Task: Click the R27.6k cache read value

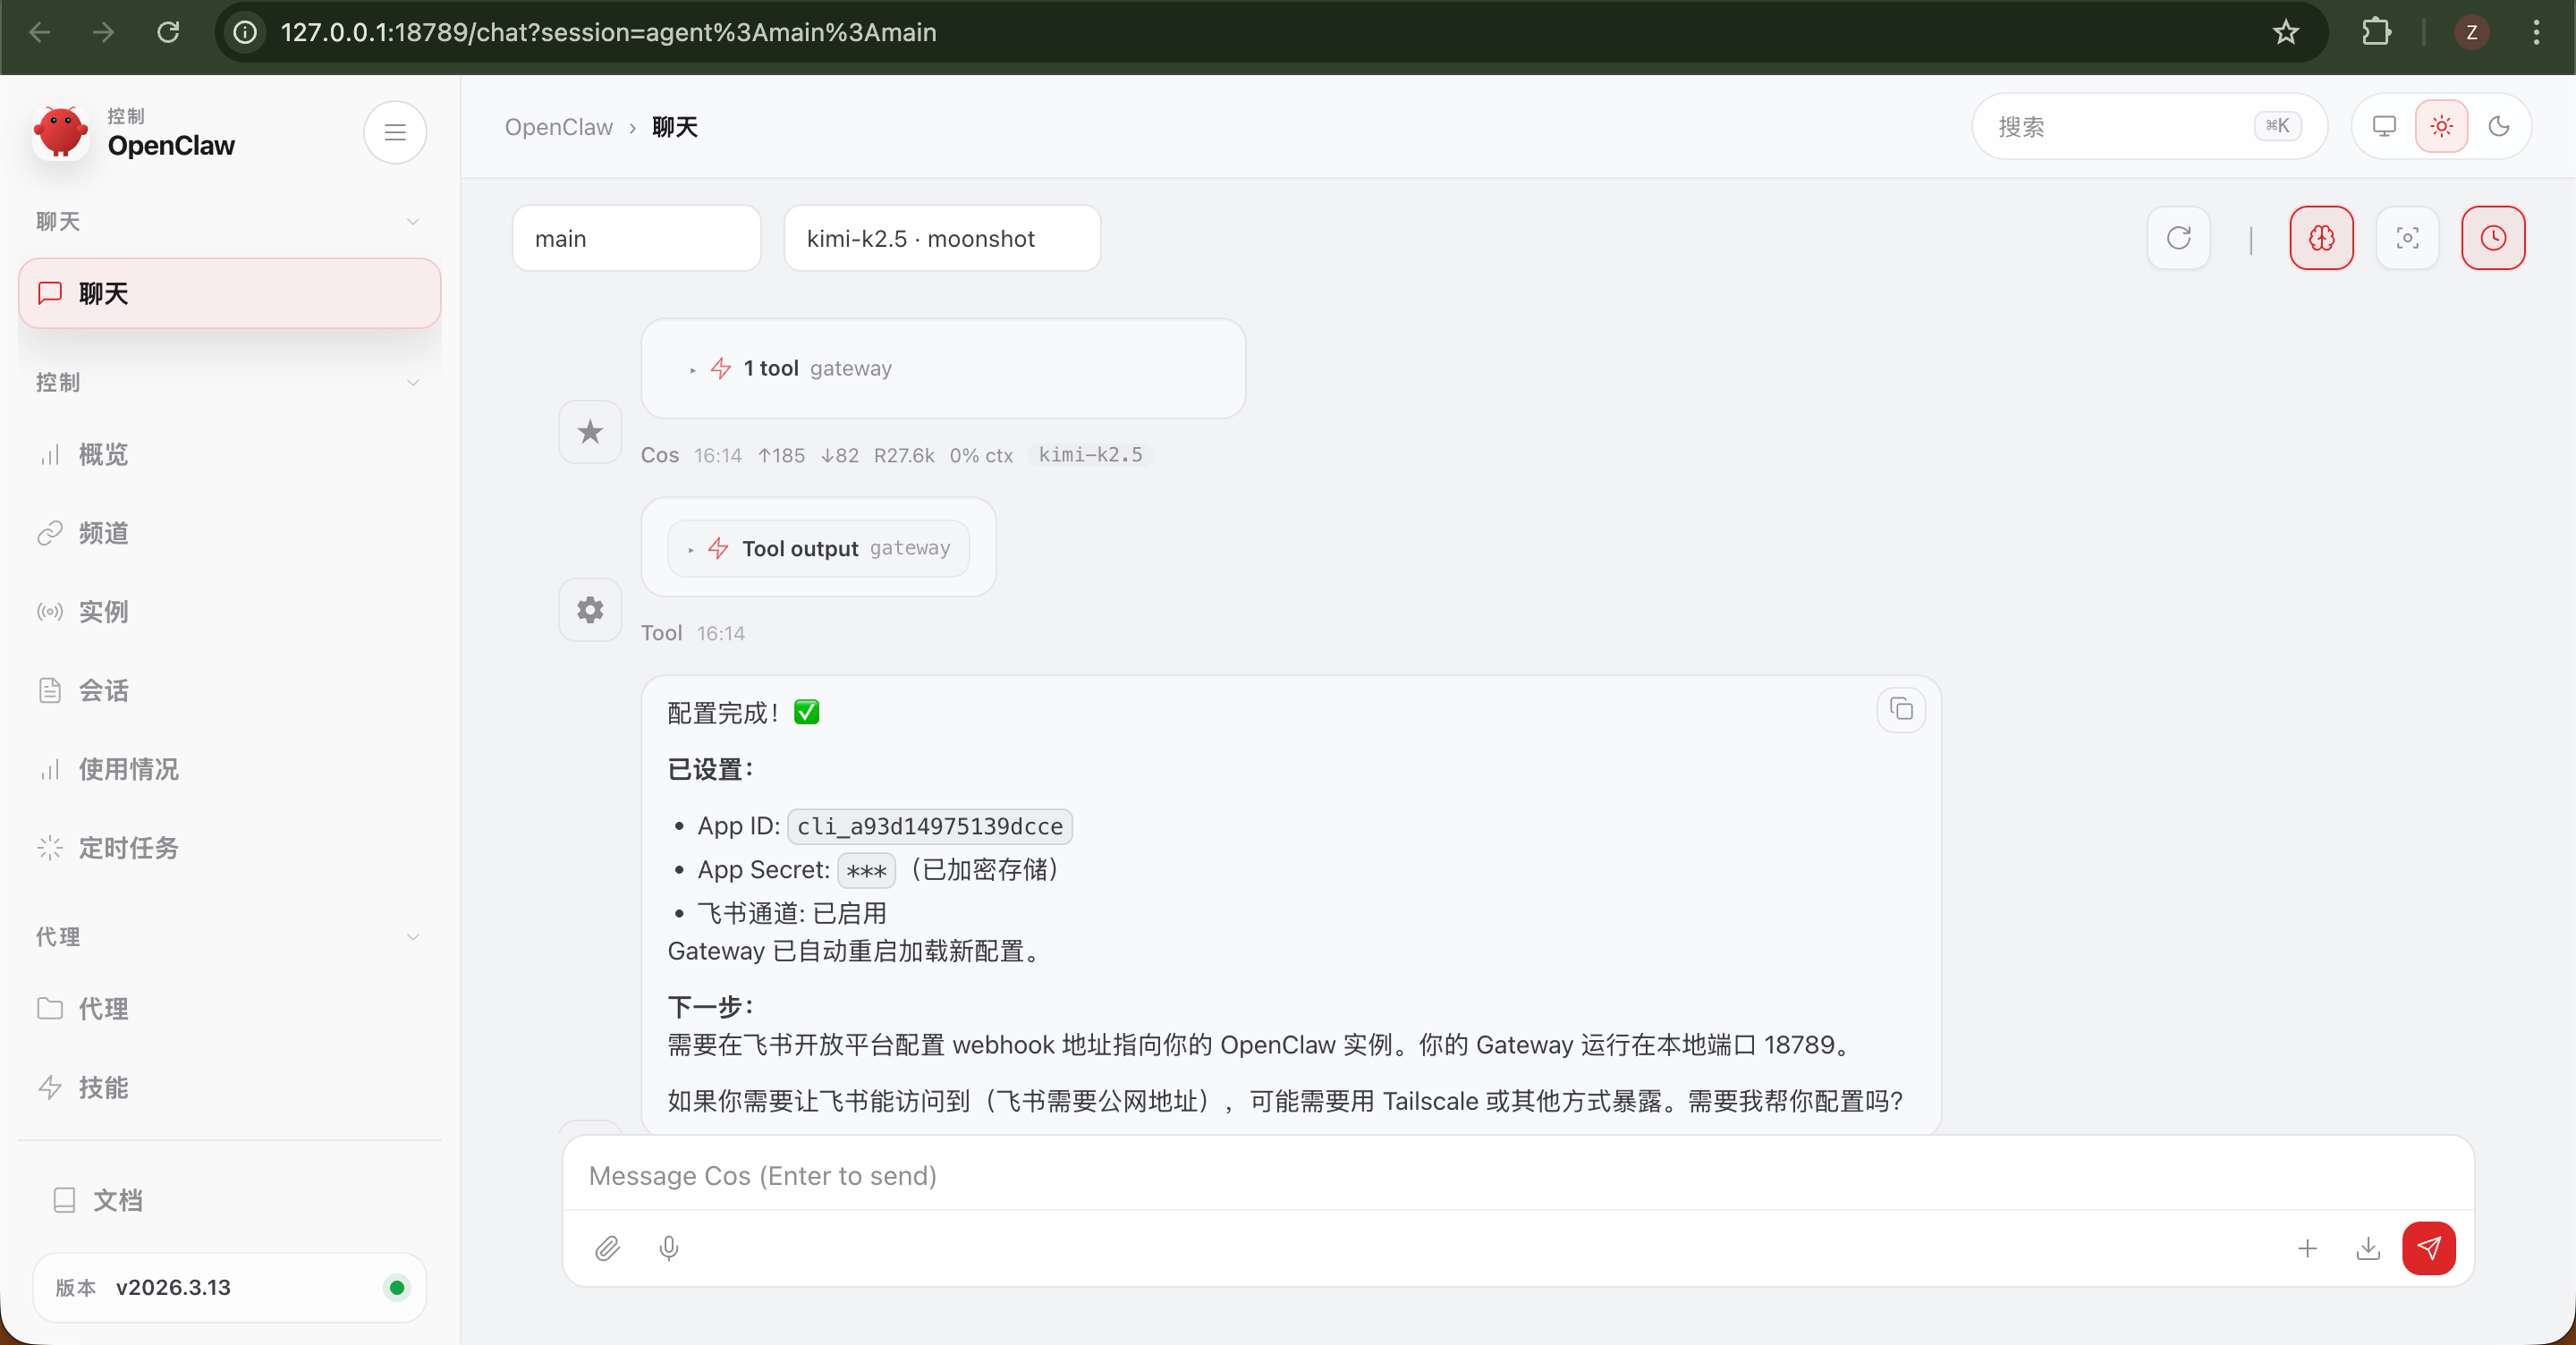Action: coord(904,455)
